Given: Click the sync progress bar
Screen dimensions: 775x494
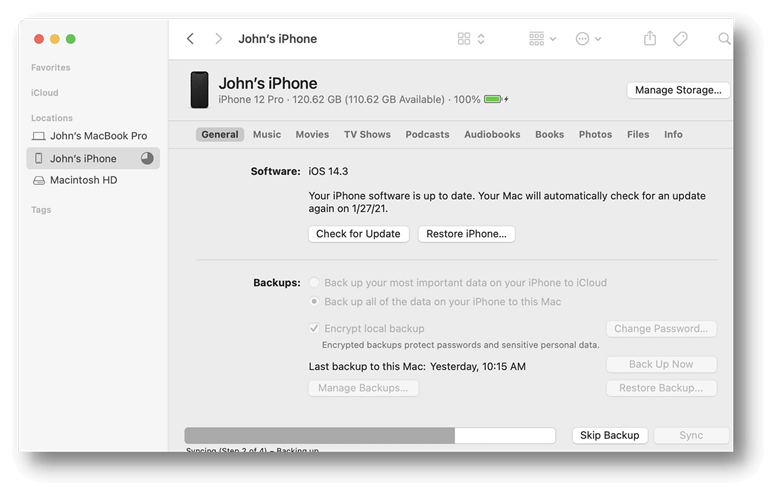Looking at the screenshot, I should [370, 436].
